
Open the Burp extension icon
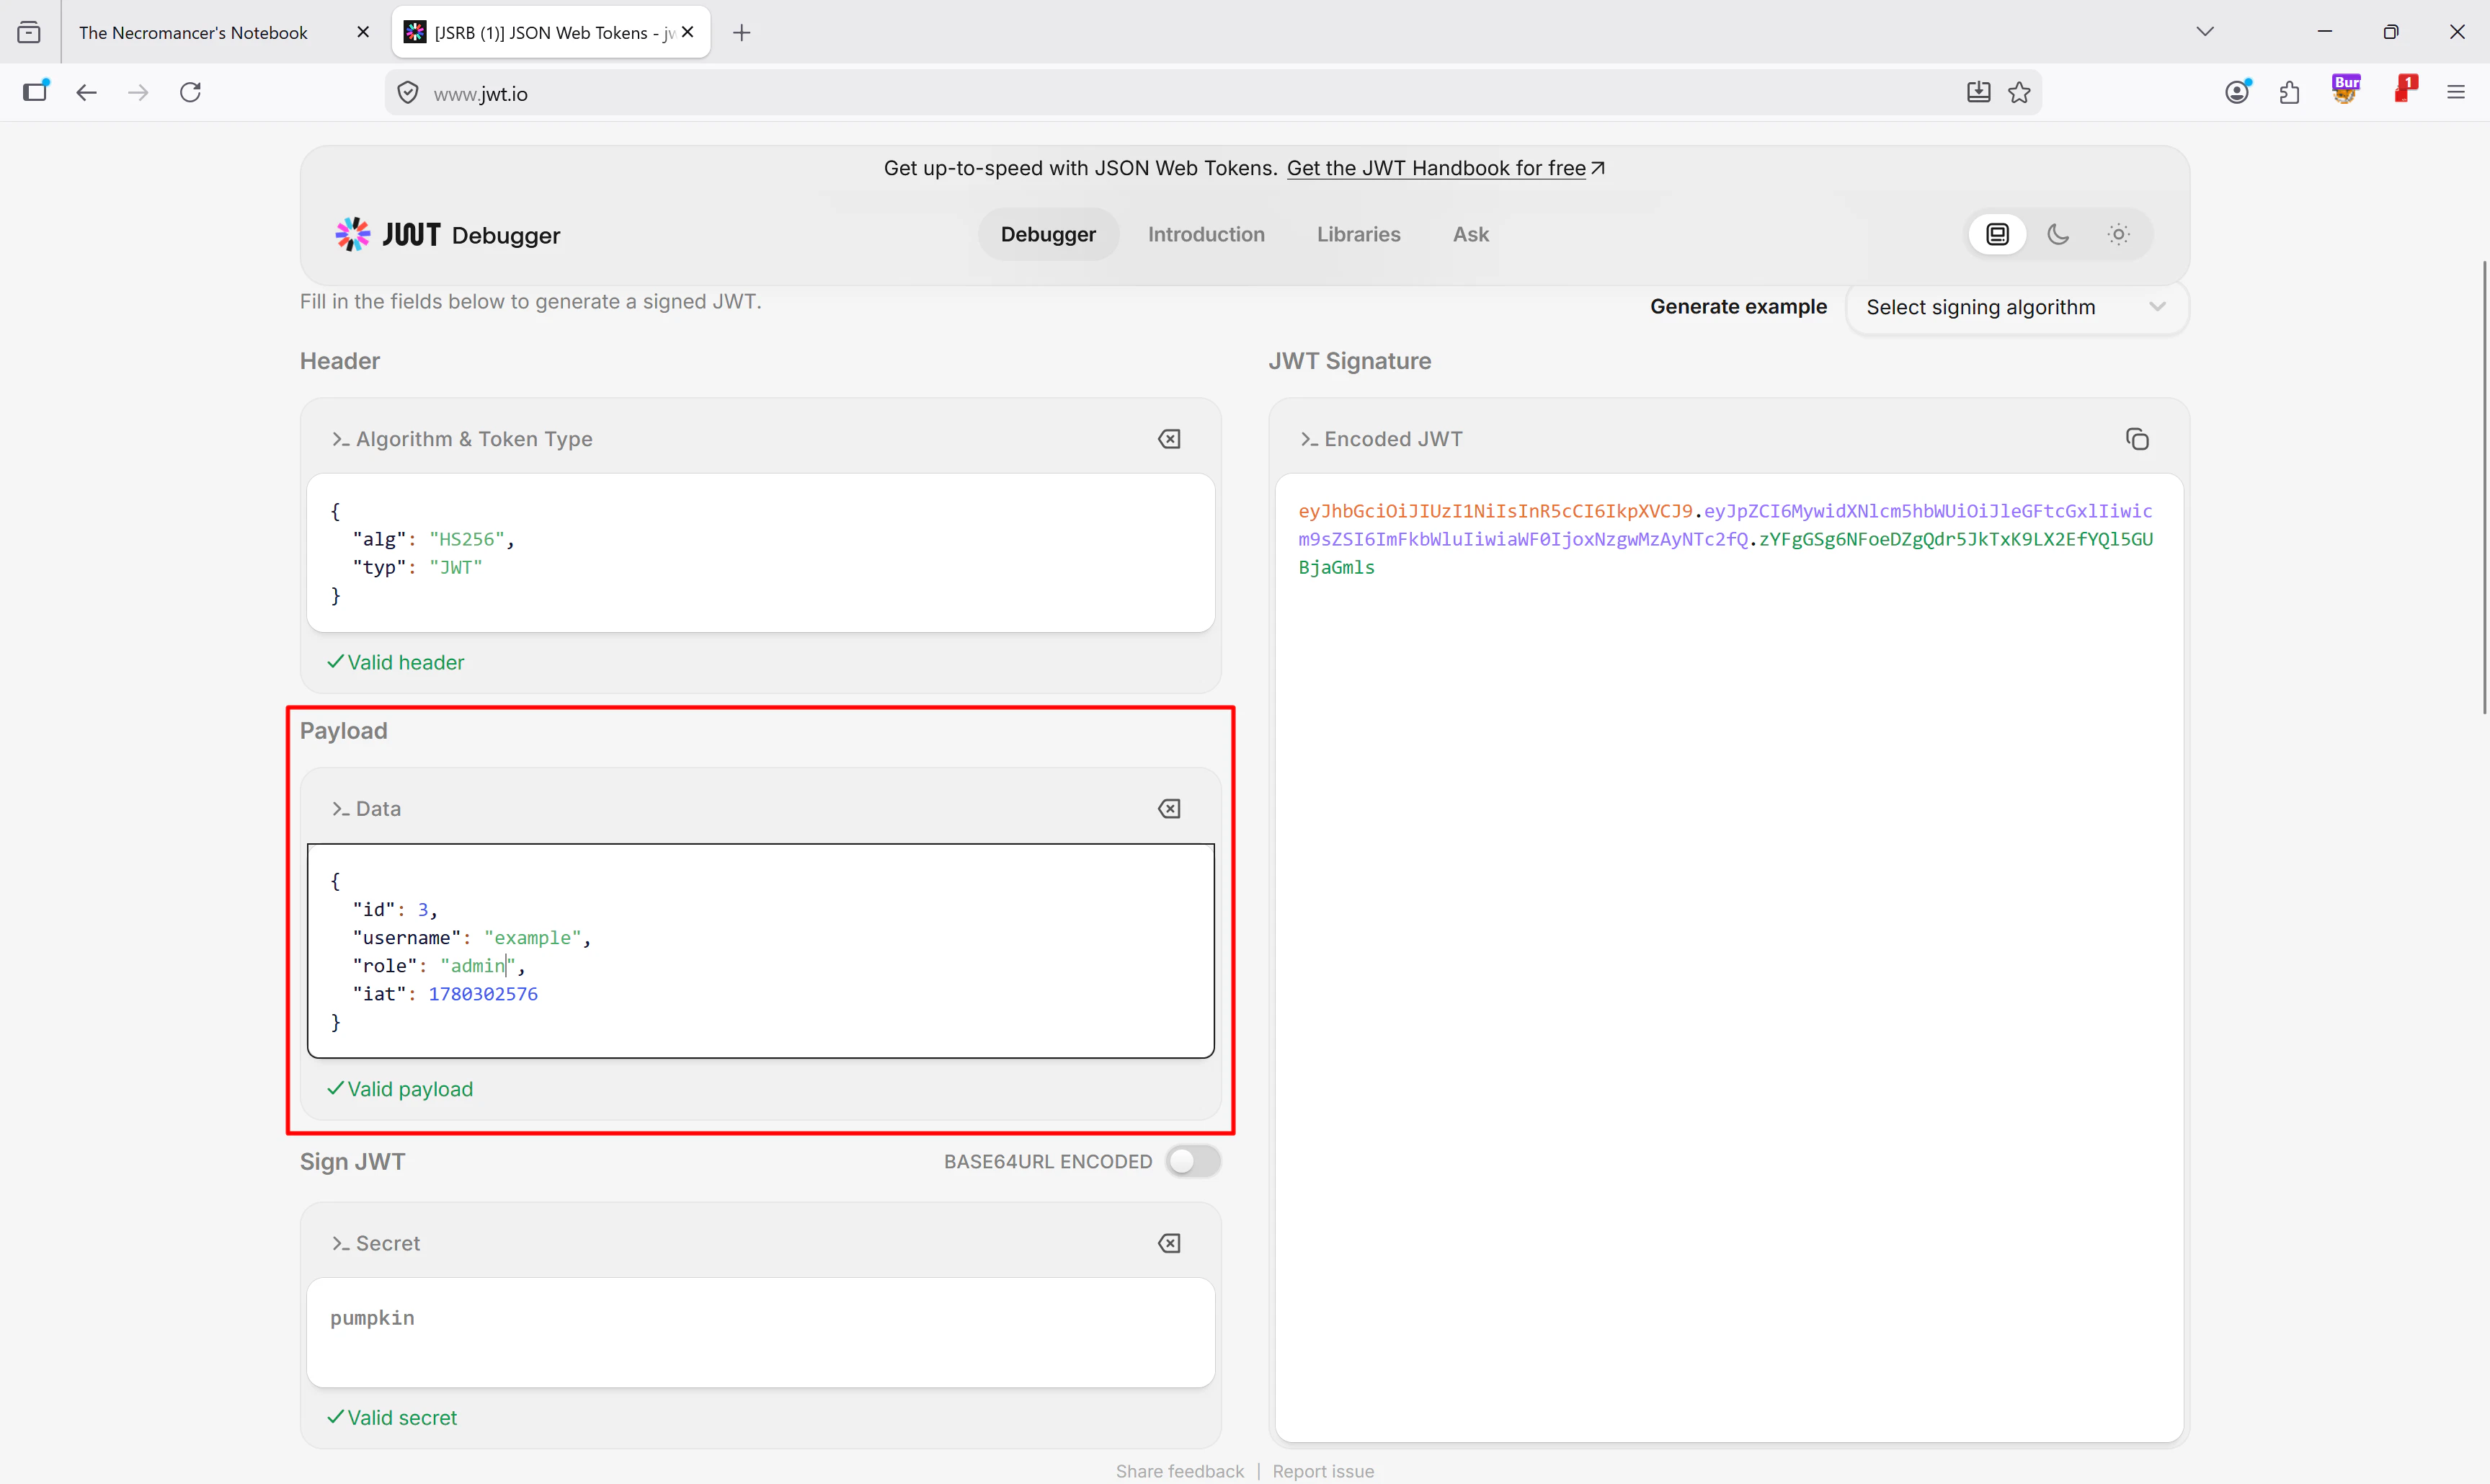click(2345, 90)
